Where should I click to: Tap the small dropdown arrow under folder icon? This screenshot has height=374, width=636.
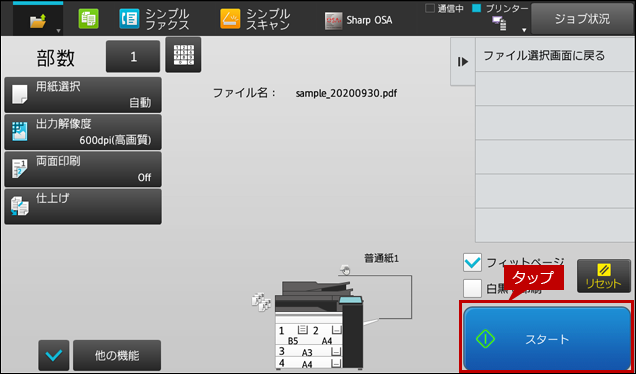pyautogui.click(x=58, y=31)
